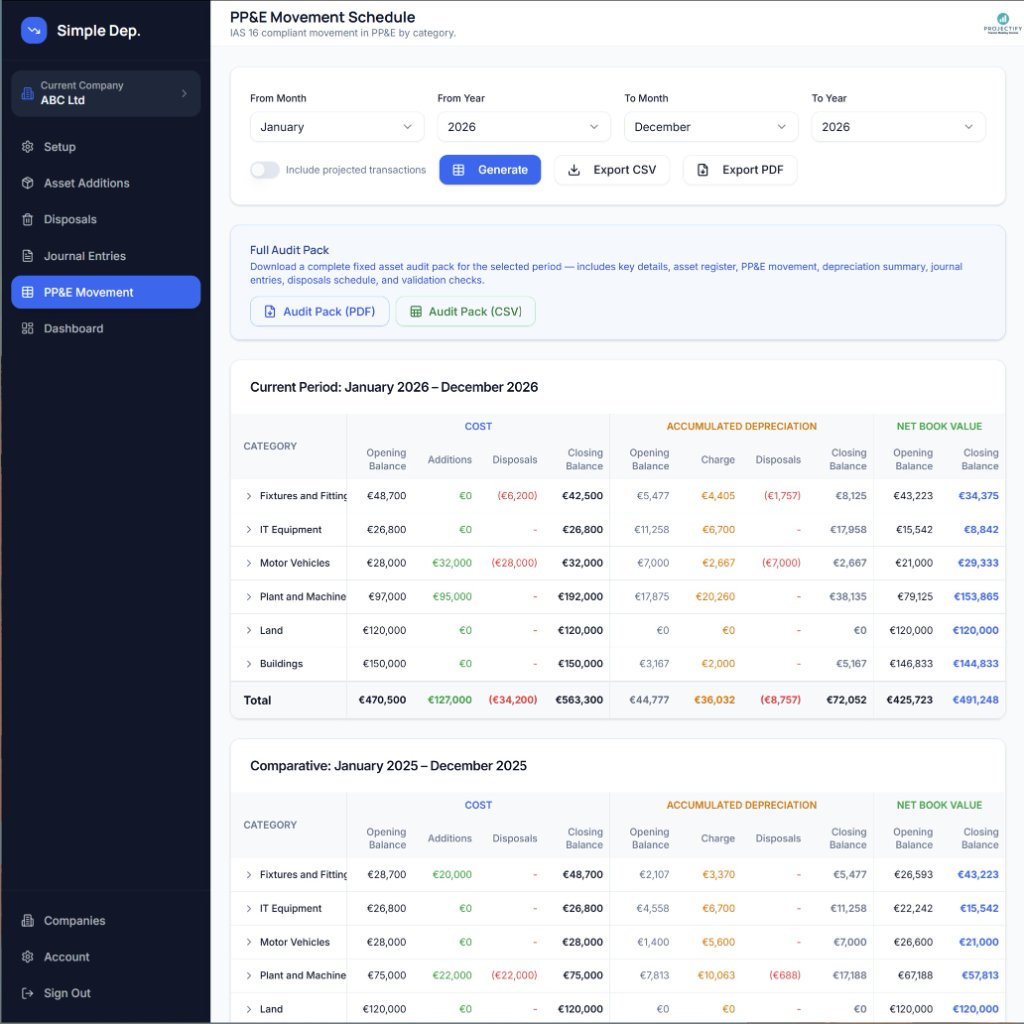The width and height of the screenshot is (1024, 1024).
Task: Click the spreadsheet icon on Audit Pack CSV
Action: (415, 312)
